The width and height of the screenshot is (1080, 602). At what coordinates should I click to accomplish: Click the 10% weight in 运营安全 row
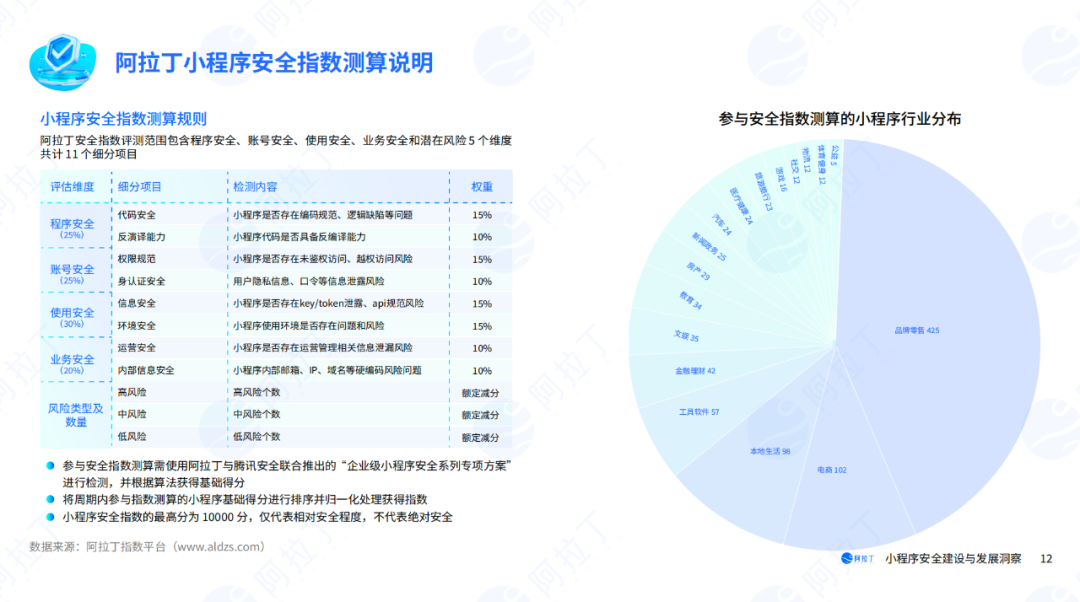pyautogui.click(x=481, y=348)
